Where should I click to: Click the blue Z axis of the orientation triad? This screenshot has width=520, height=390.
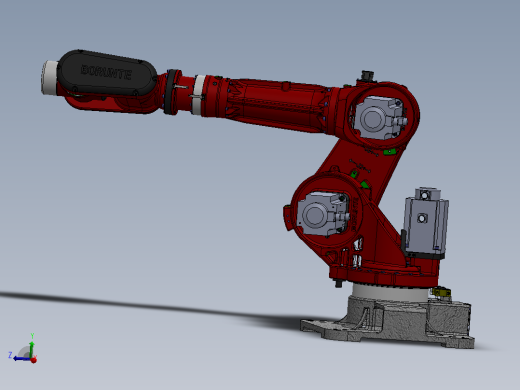21,359
